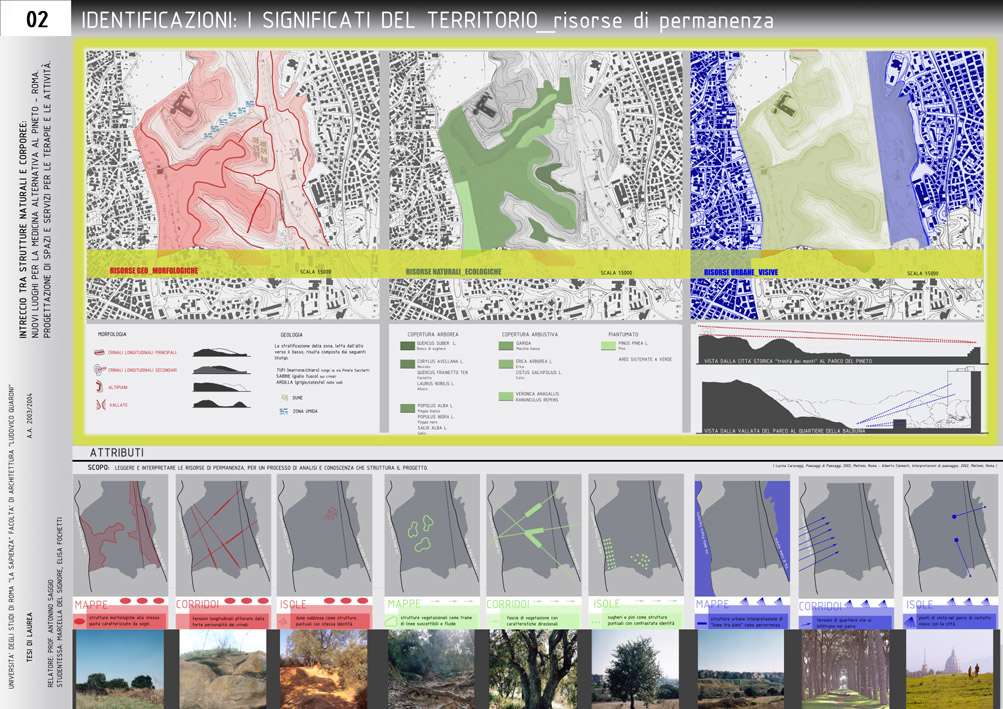Click the ATTRIBUTI section heading
1003x709 pixels.
(x=117, y=452)
